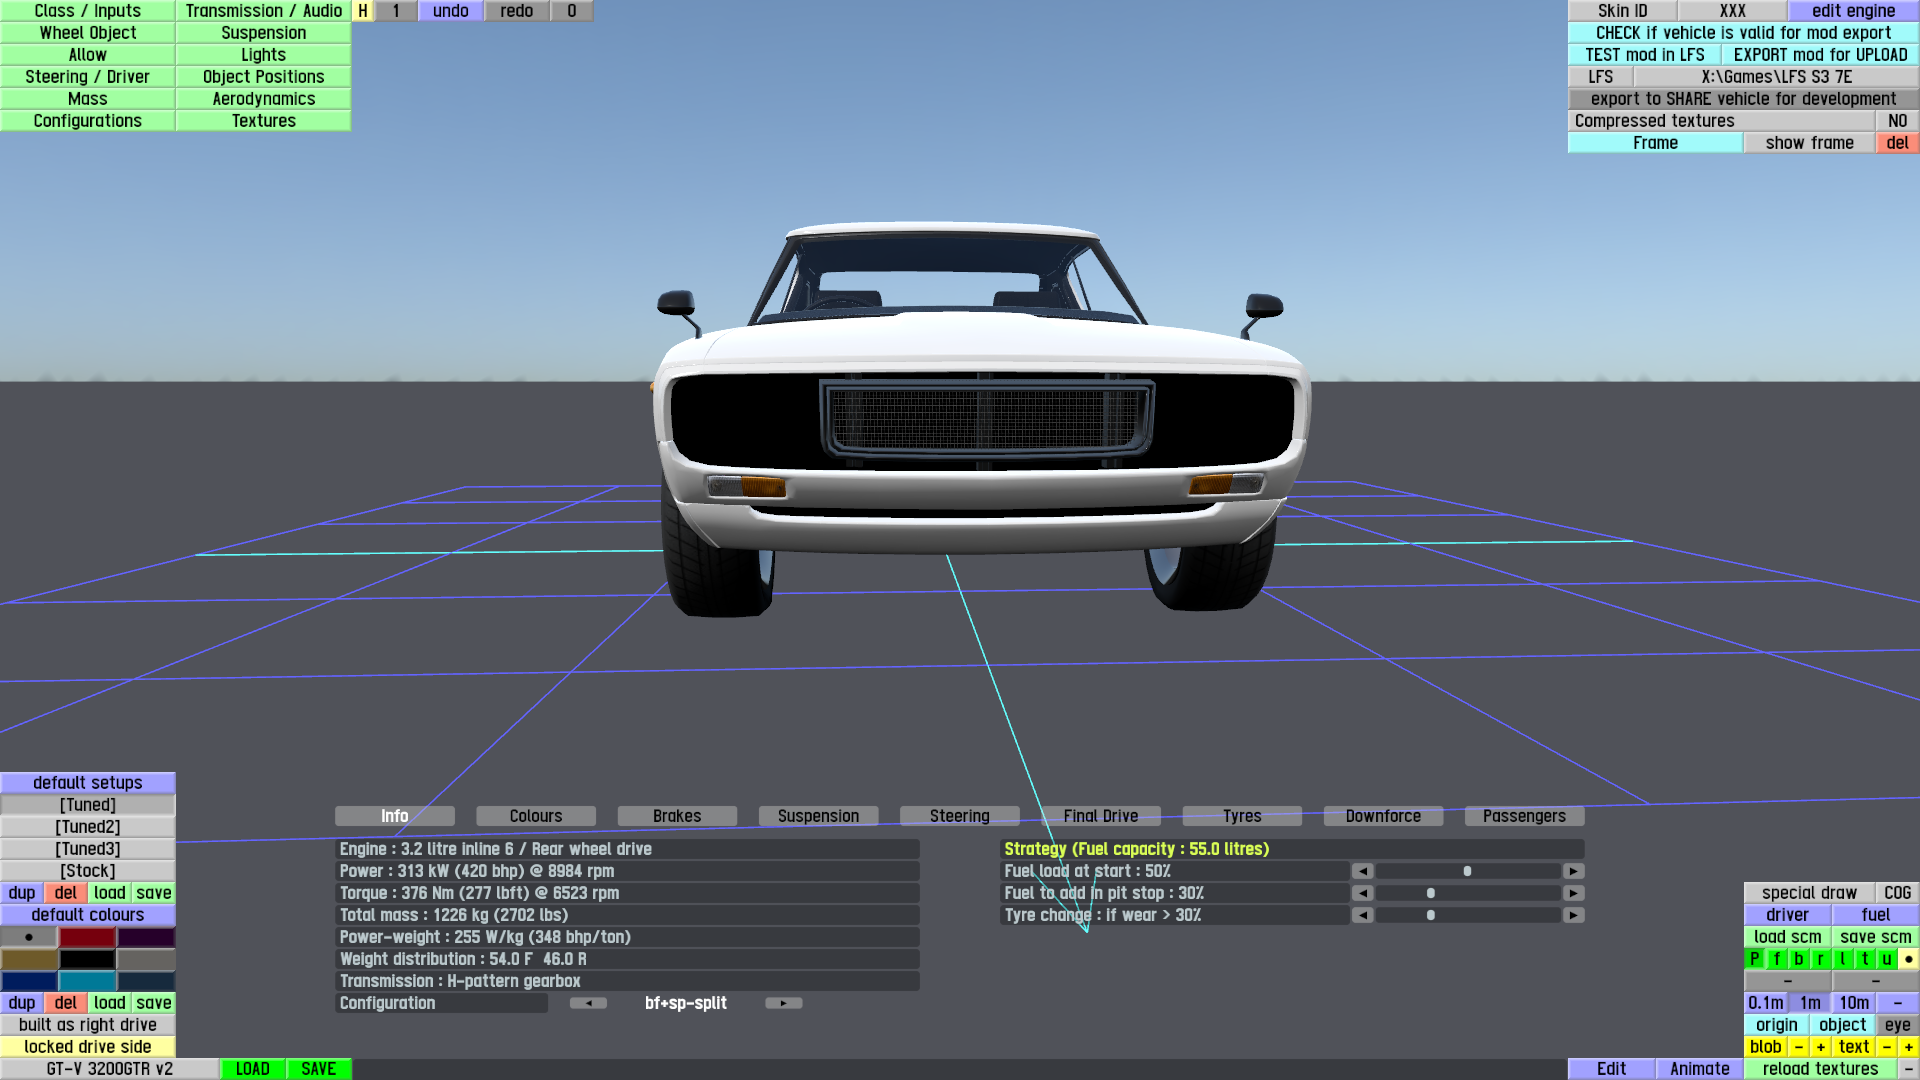The height and width of the screenshot is (1080, 1920).
Task: Click 'EXPORT mod for UPLOAD' button
Action: [1820, 55]
